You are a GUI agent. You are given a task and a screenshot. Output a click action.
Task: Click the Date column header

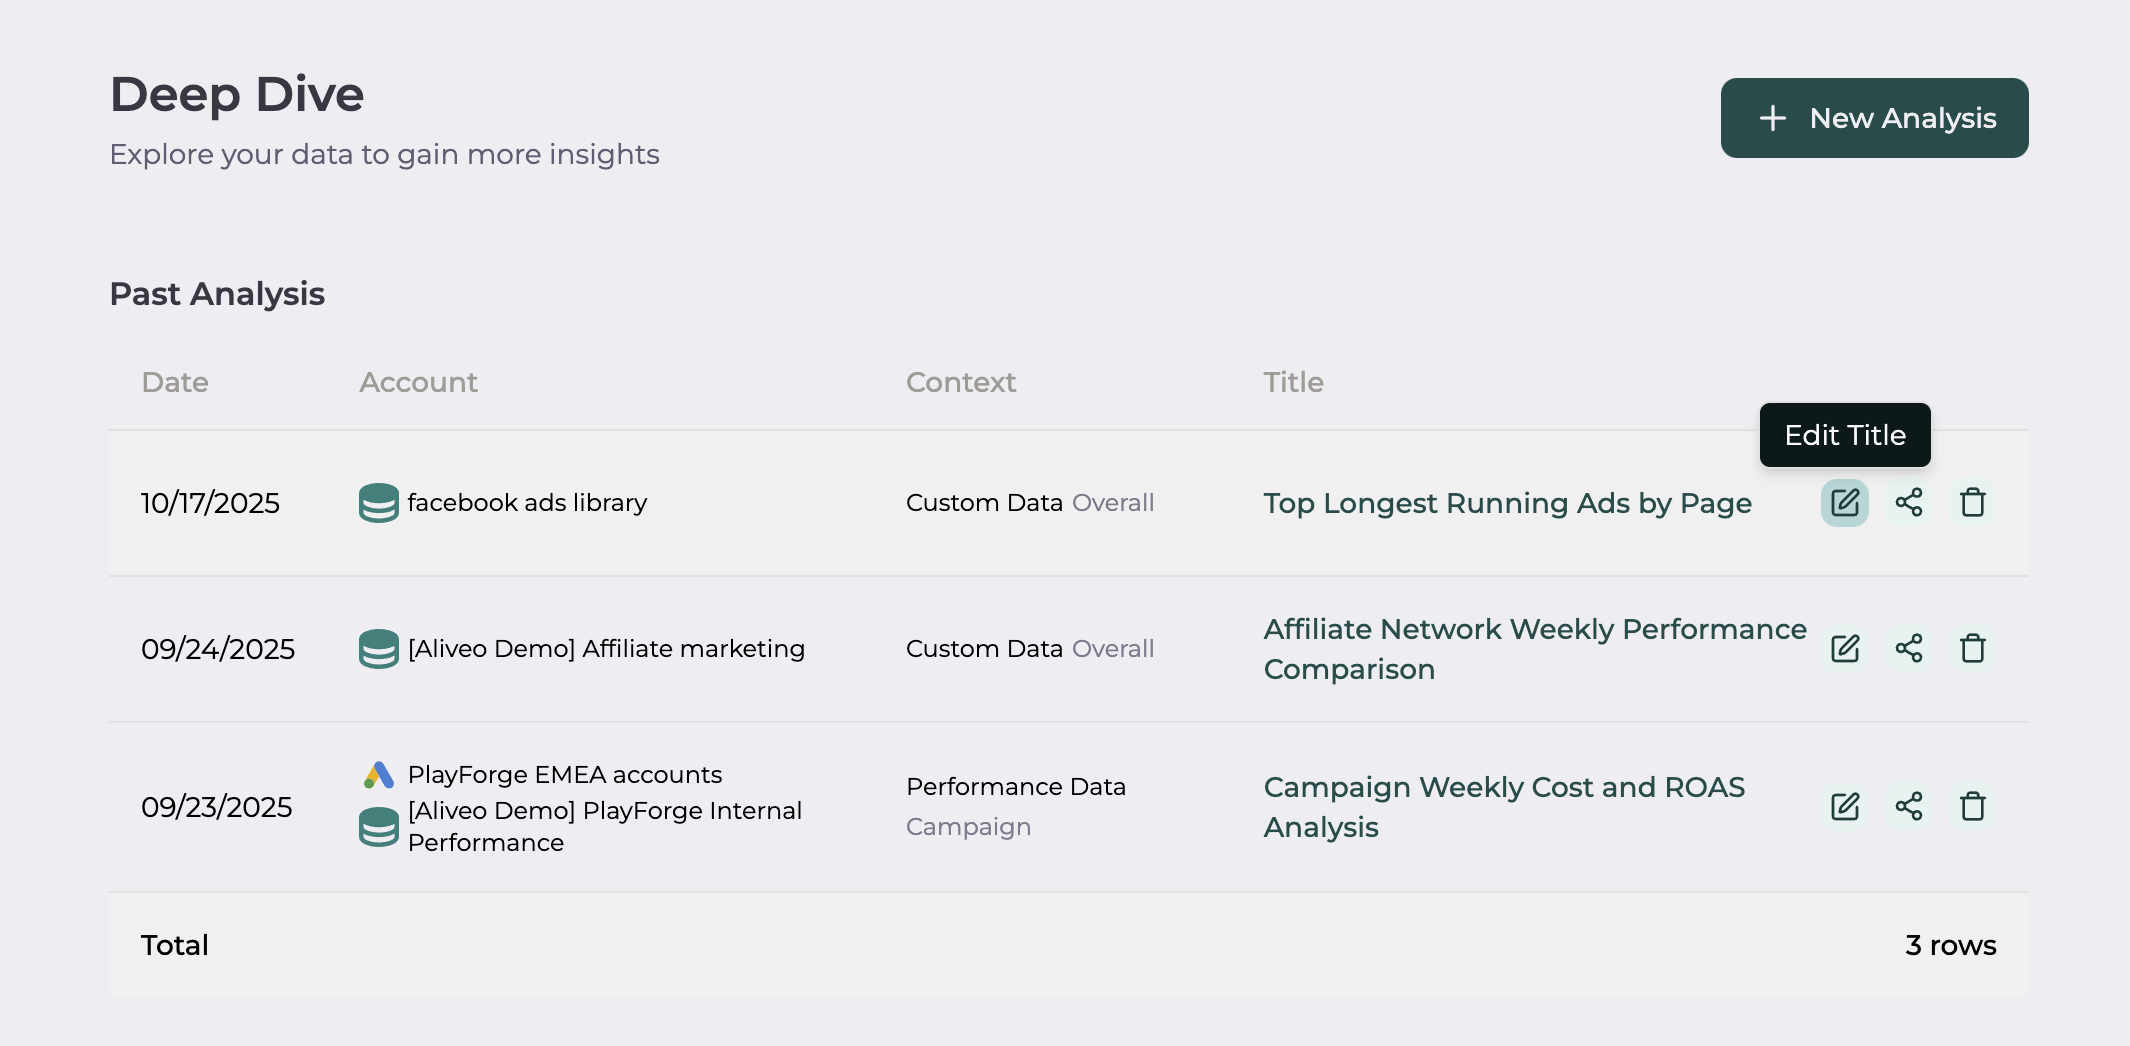(x=175, y=382)
